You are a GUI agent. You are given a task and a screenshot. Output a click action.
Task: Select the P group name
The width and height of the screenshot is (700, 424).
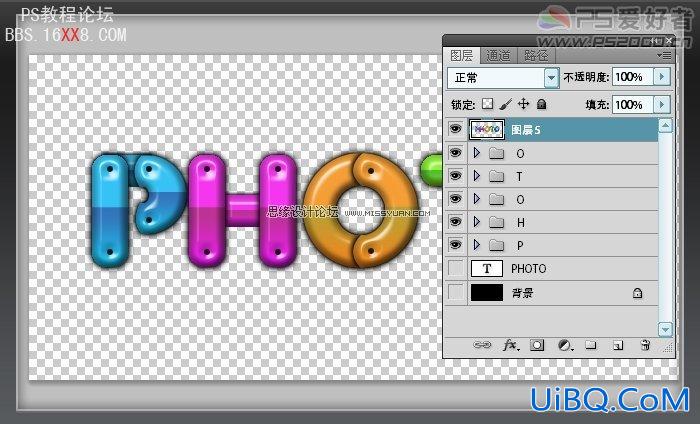point(520,245)
